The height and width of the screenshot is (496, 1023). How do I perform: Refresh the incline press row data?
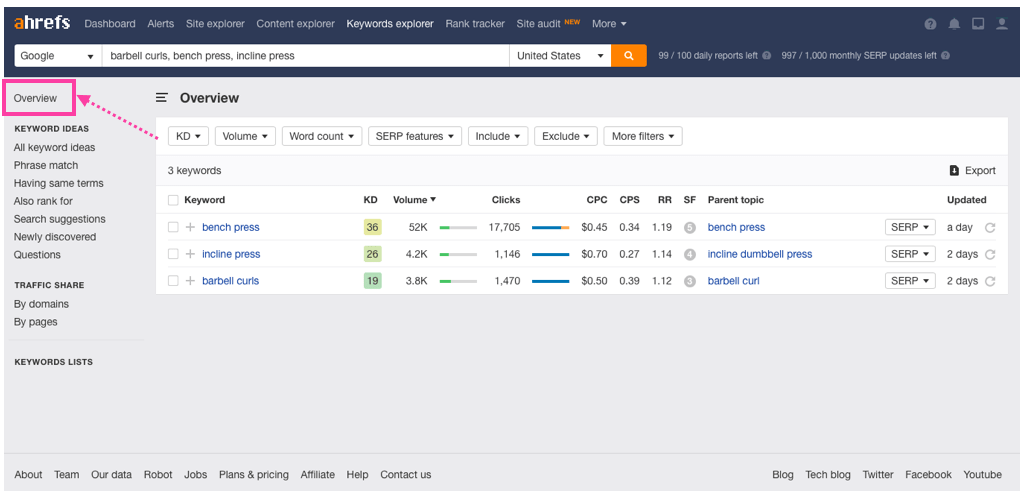click(990, 255)
